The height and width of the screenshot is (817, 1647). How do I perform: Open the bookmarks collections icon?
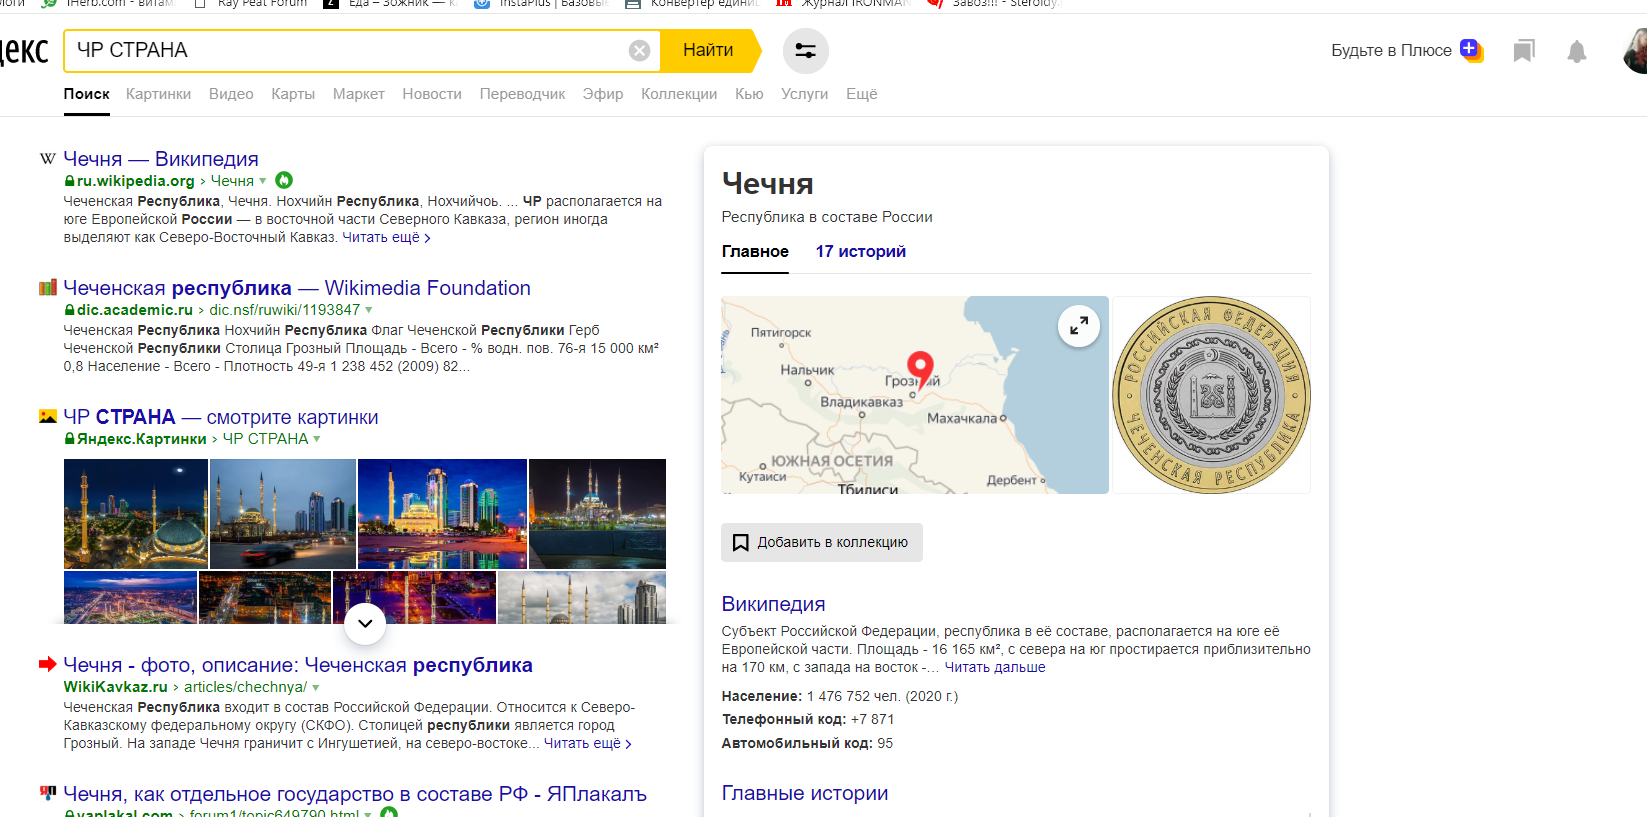point(1523,51)
